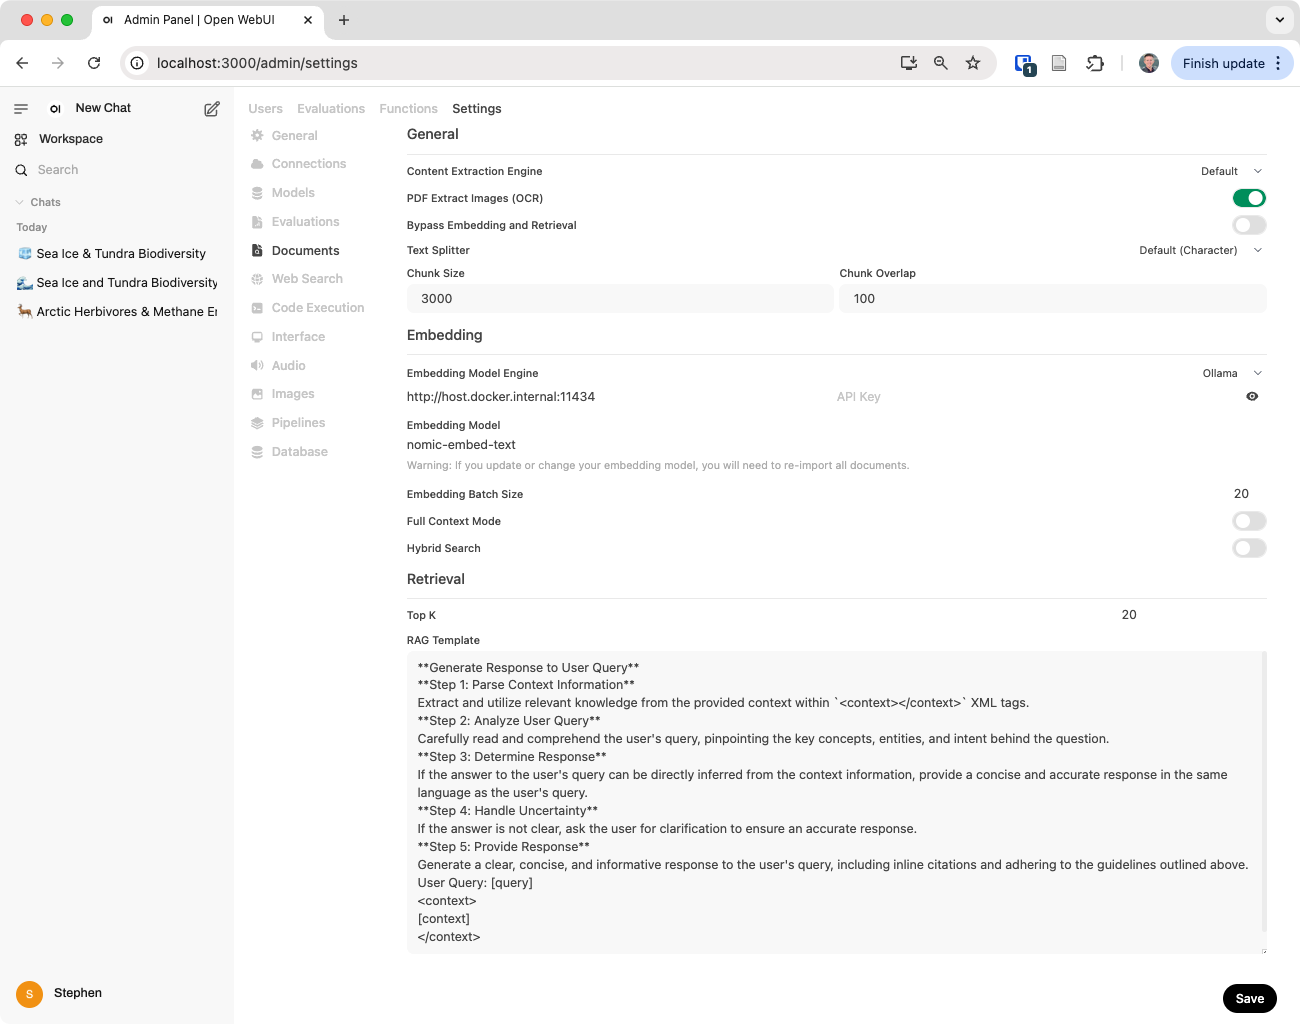Click inside the Chunk Size field
The height and width of the screenshot is (1024, 1300).
(619, 298)
